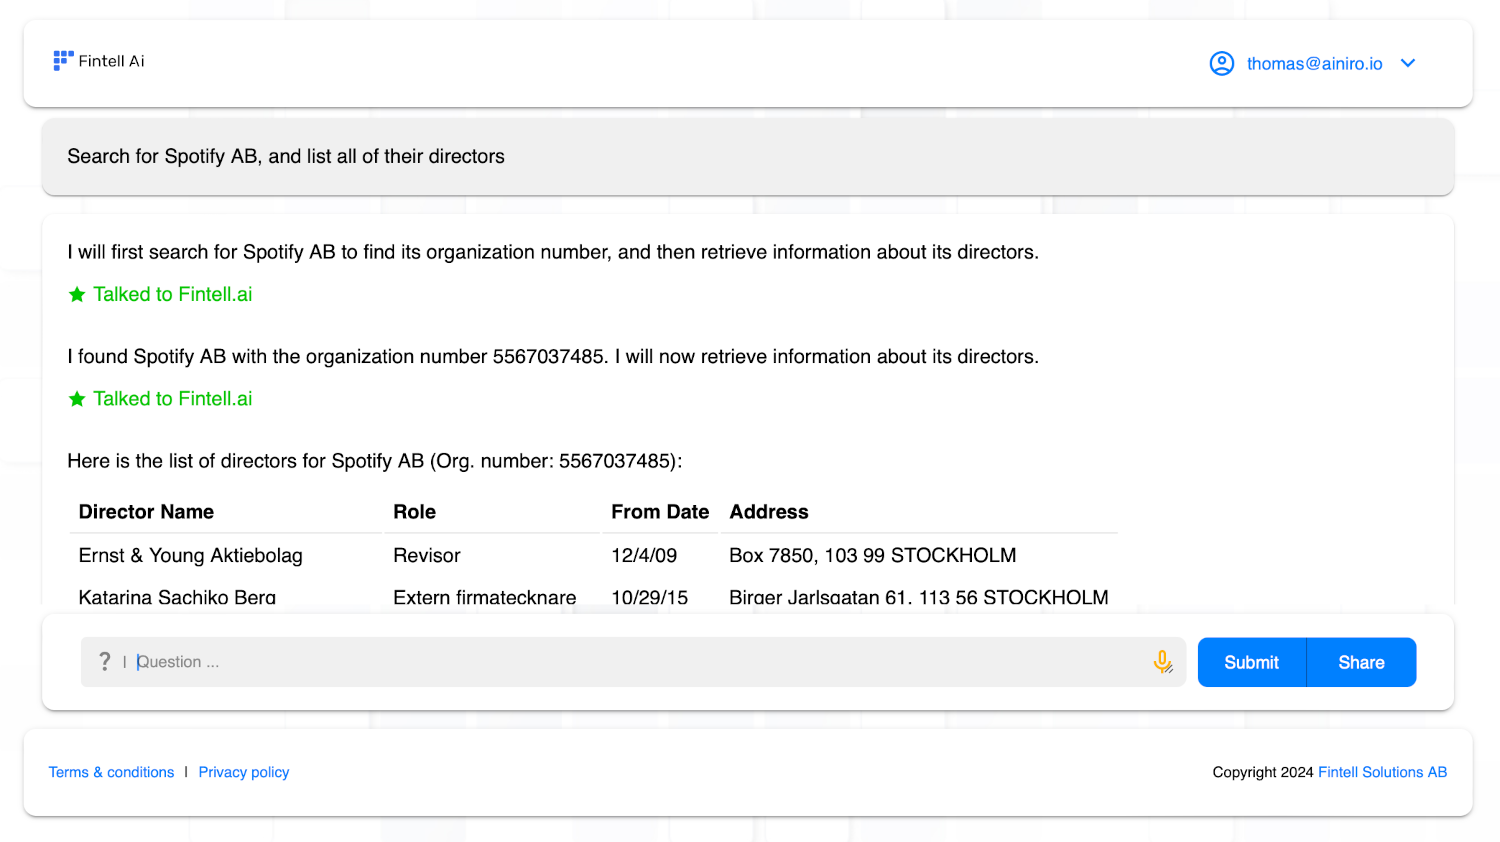1500x842 pixels.
Task: Select Ernst & Young Aktiebolag cell
Action: (x=191, y=555)
